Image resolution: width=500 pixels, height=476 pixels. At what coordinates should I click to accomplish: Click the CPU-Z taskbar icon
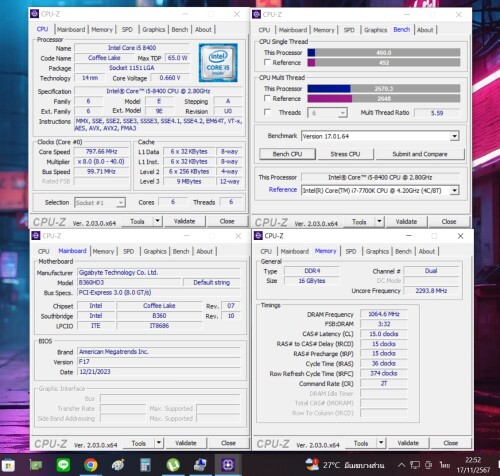point(228,465)
